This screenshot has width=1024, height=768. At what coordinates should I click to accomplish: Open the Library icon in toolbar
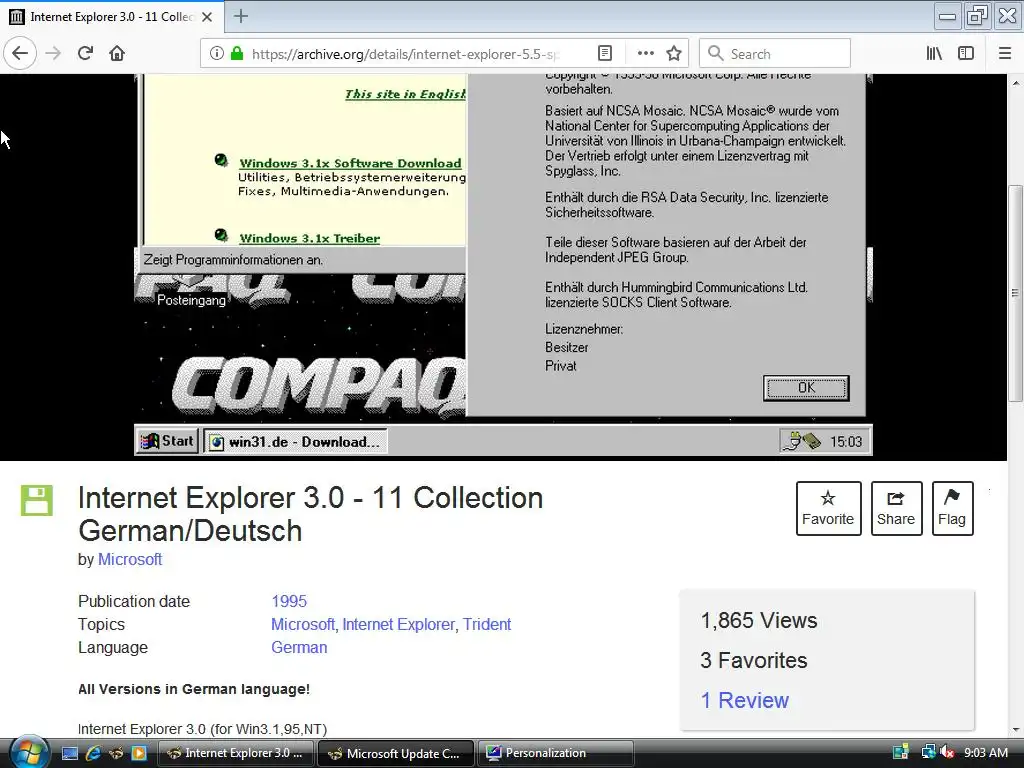935,54
